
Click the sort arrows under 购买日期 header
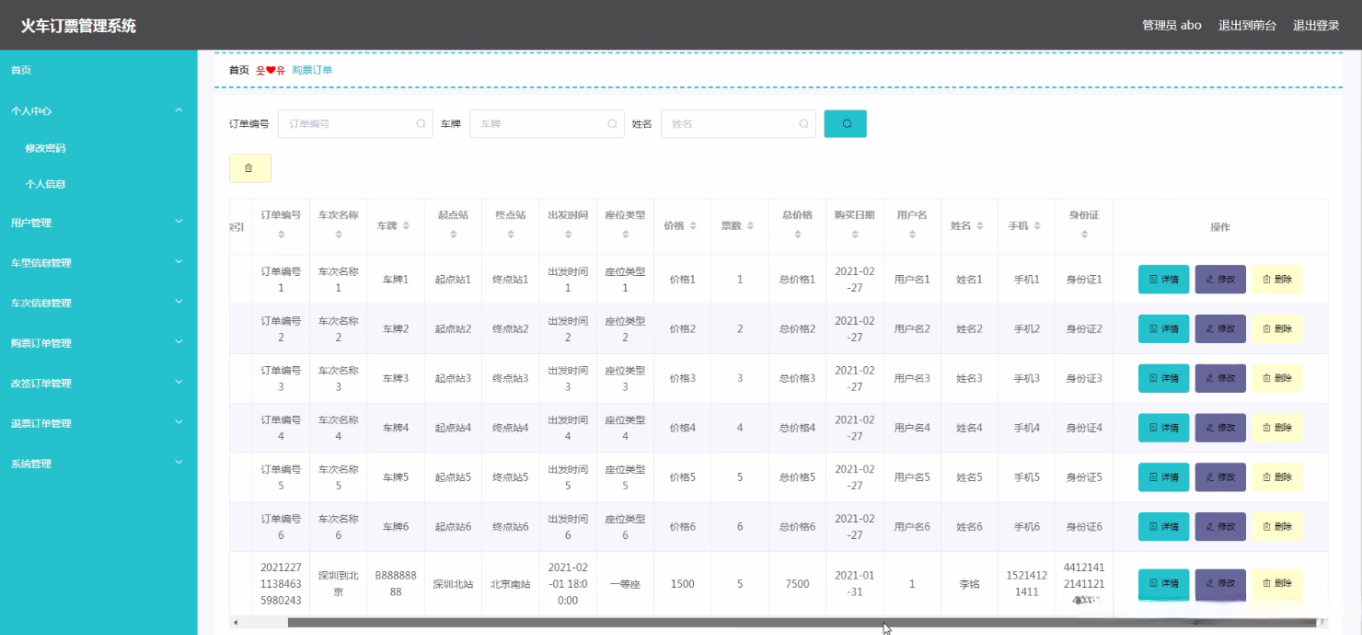coord(855,235)
